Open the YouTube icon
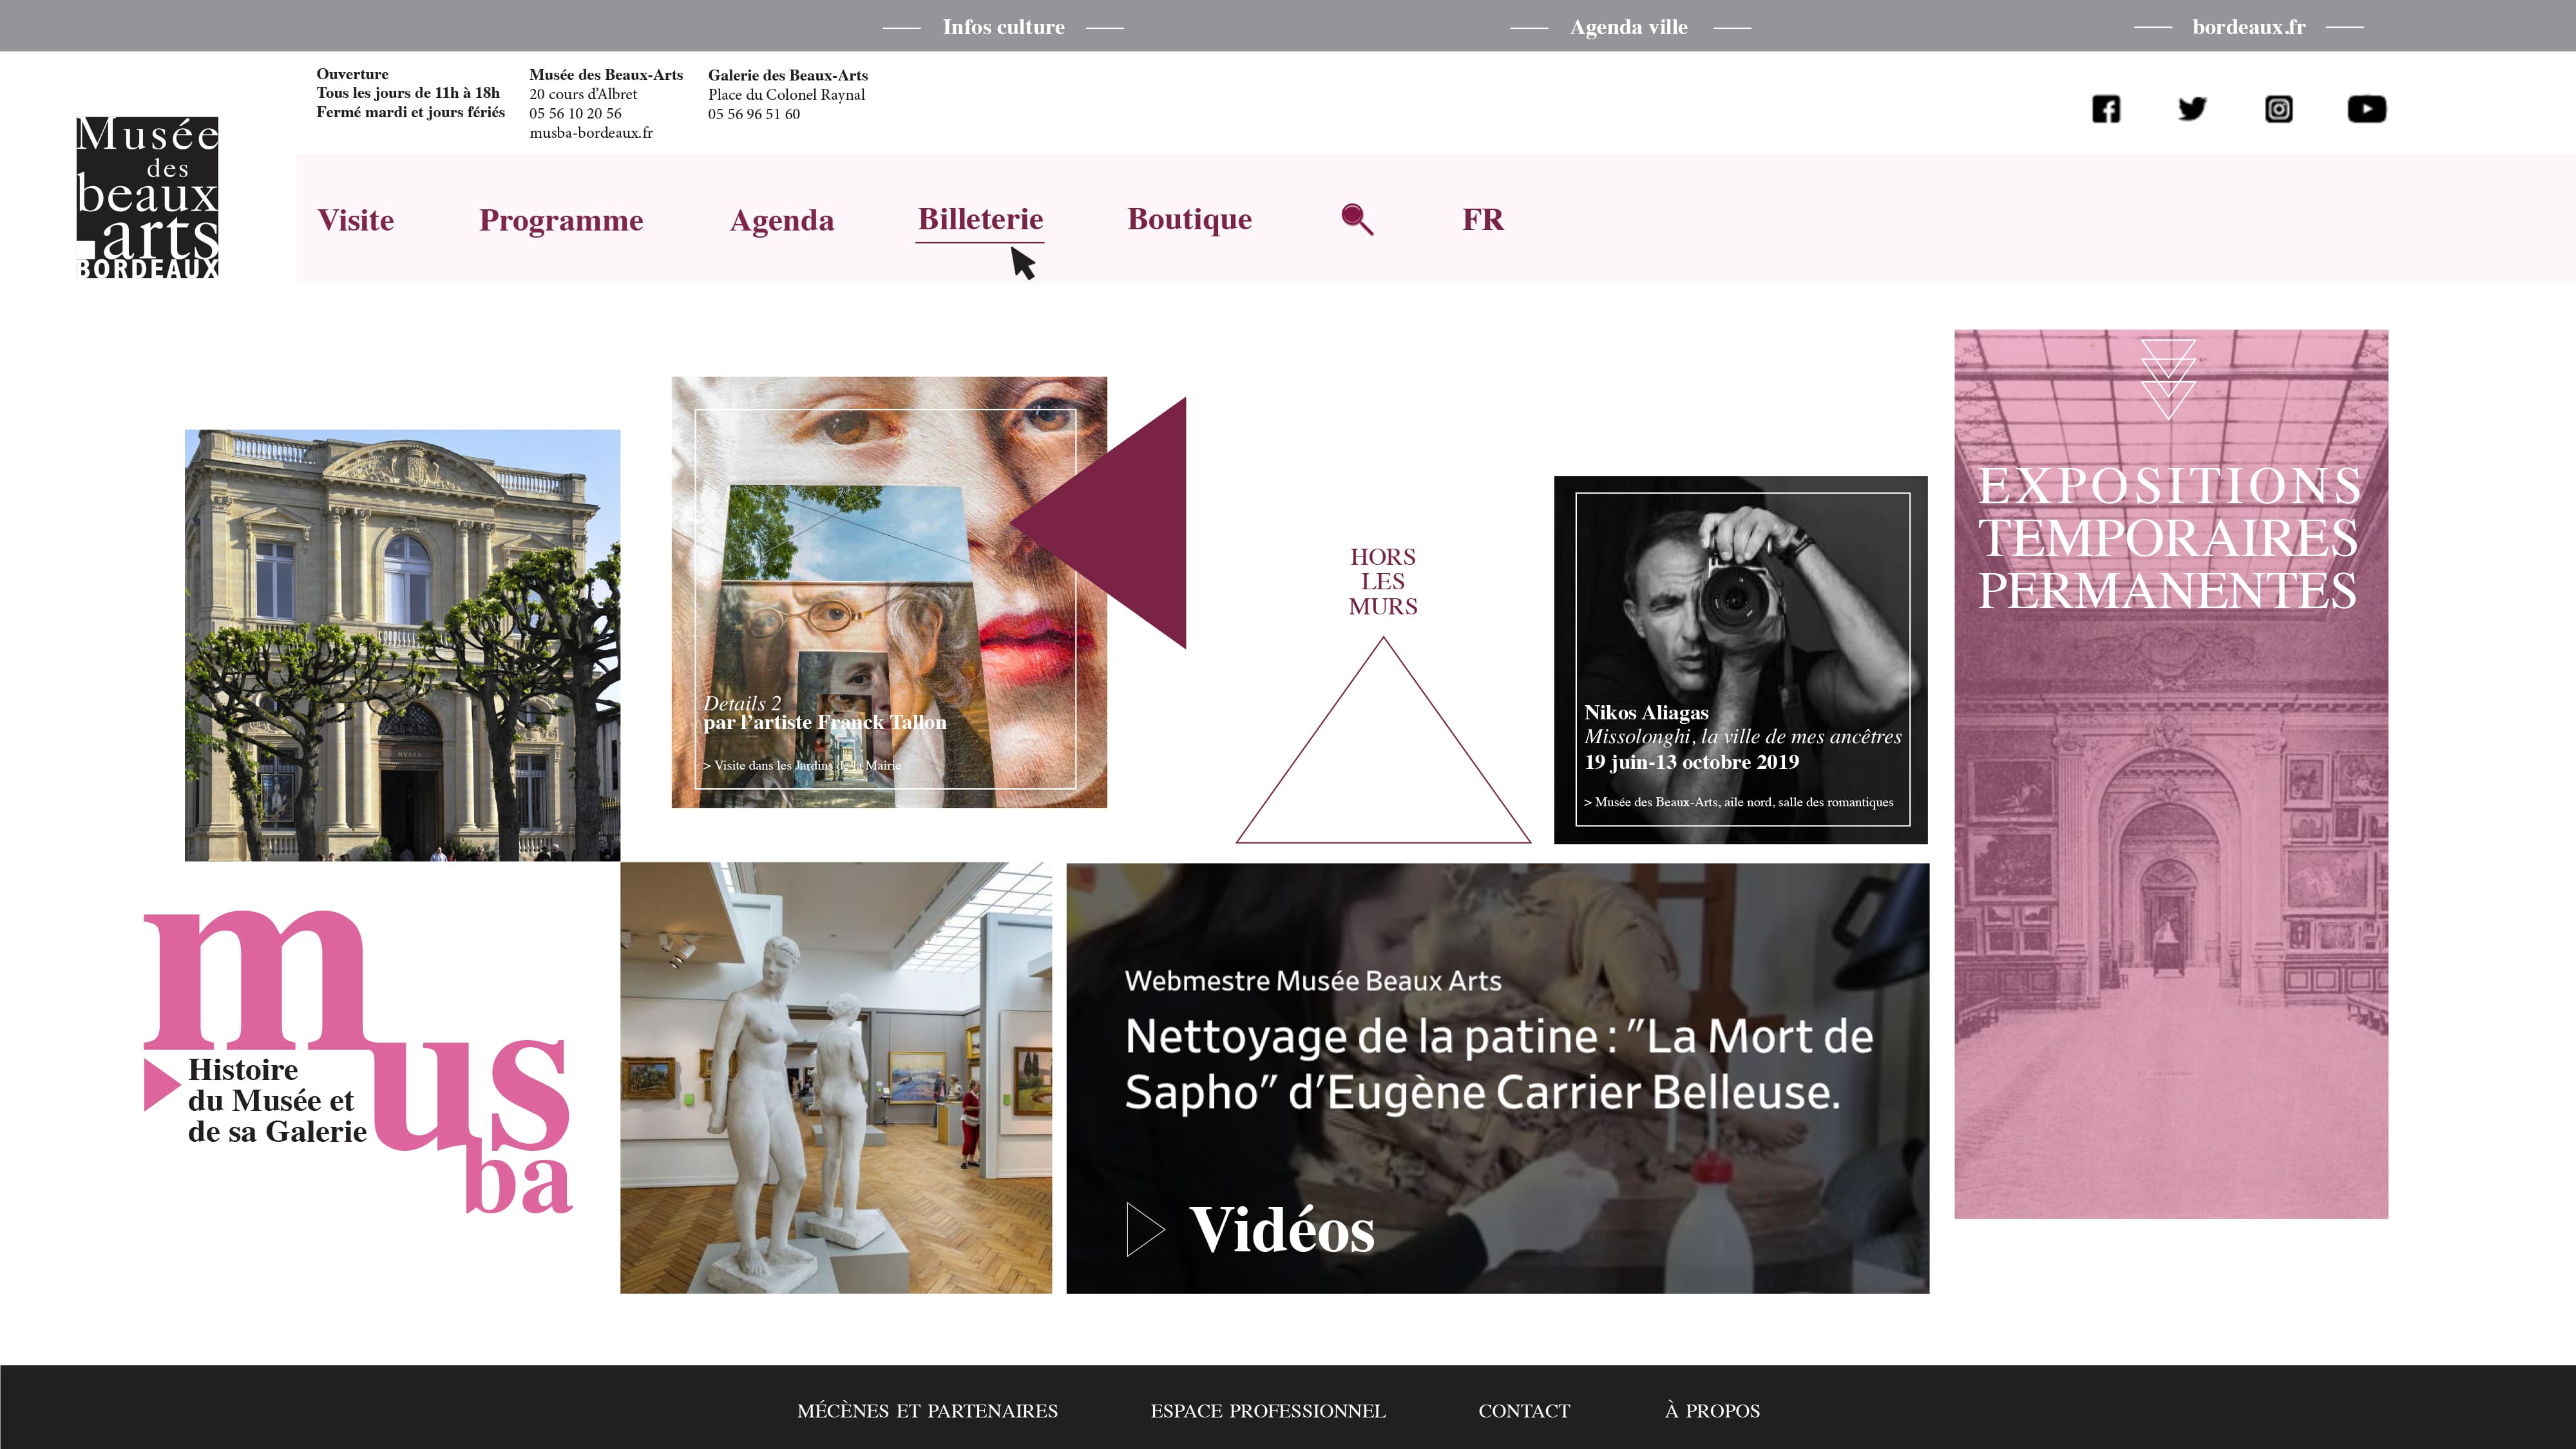This screenshot has width=2576, height=1449. tap(2366, 109)
